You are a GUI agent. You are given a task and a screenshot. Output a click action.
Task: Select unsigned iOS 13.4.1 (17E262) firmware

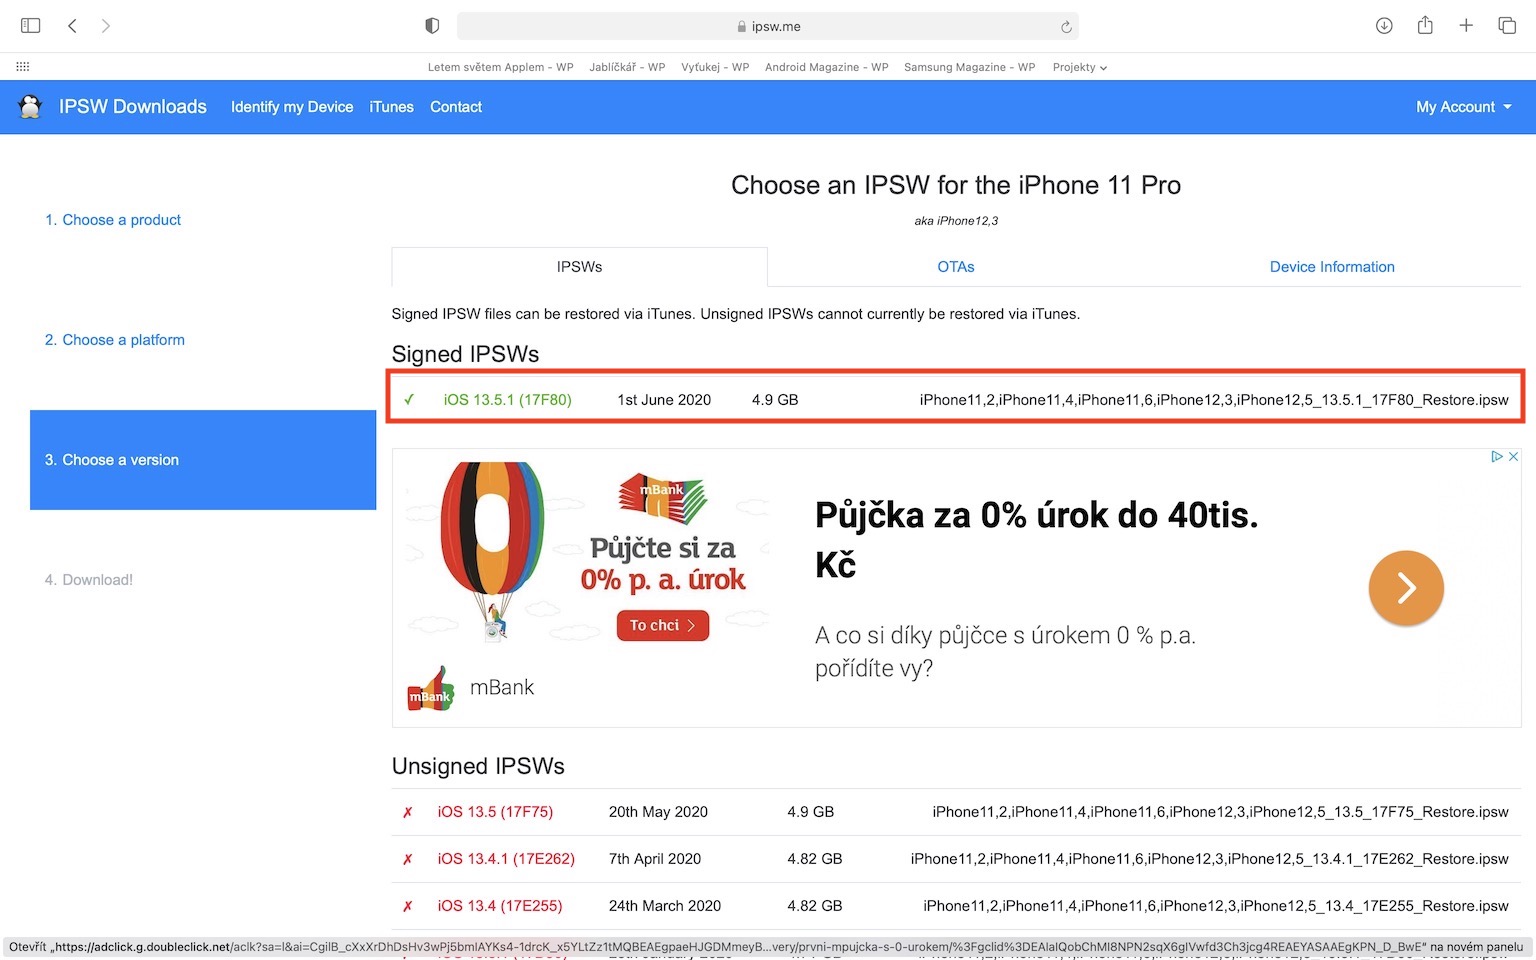point(506,859)
